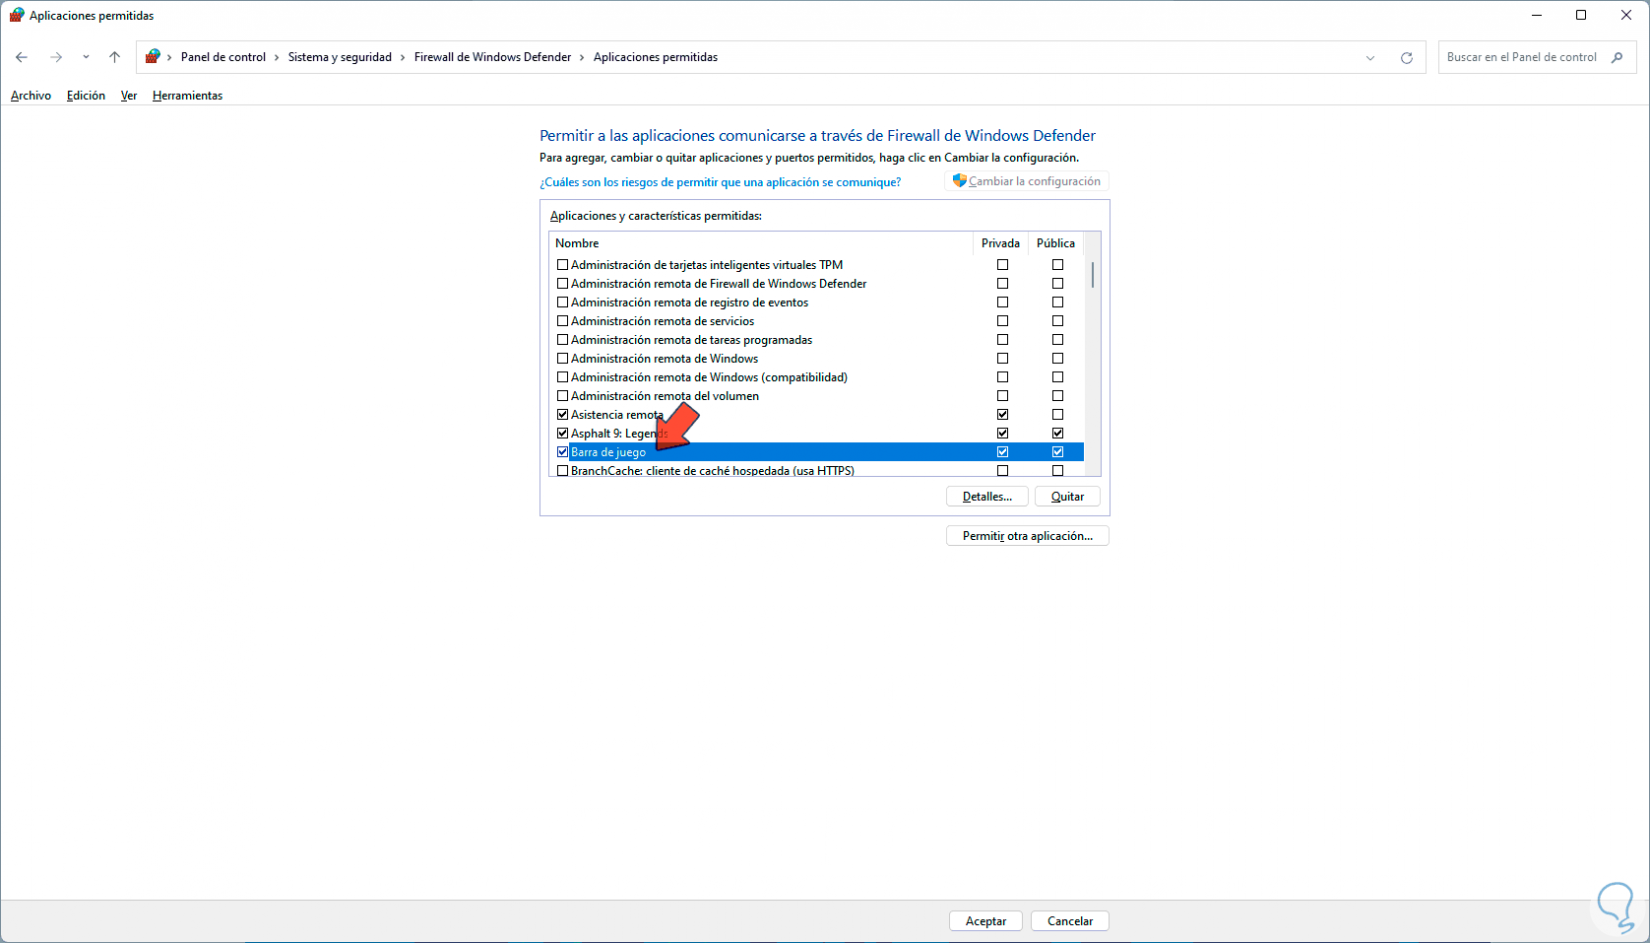Expand the address bar history dropdown
Image resolution: width=1650 pixels, height=943 pixels.
(1370, 58)
